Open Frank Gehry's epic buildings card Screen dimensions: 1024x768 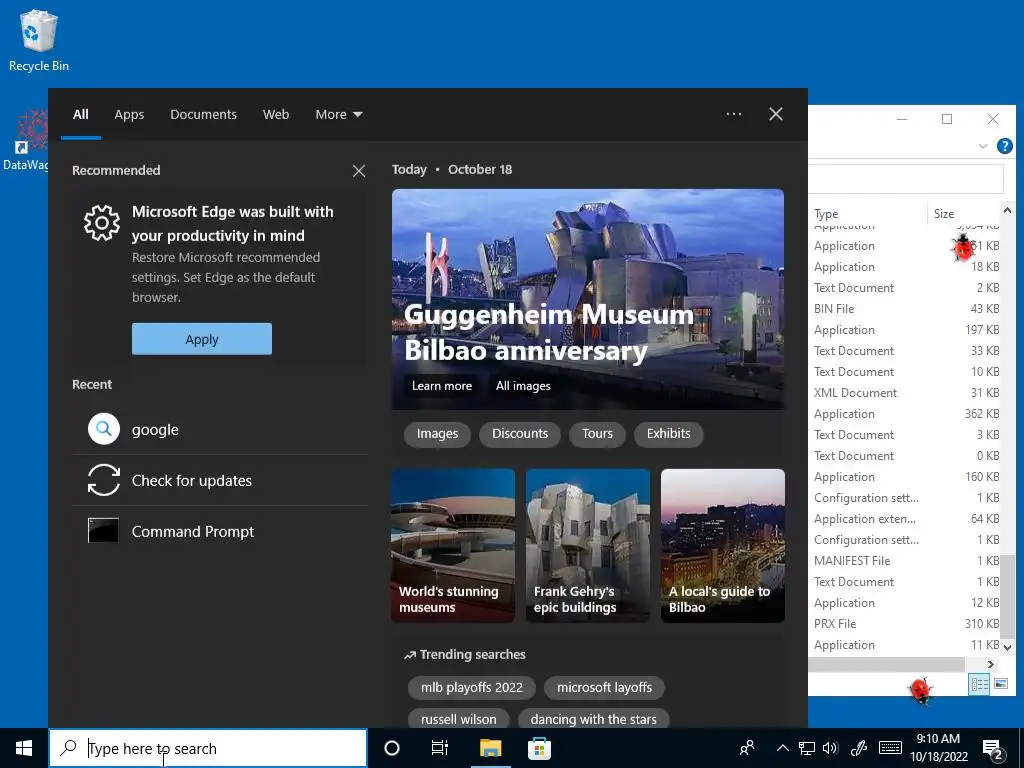(588, 545)
